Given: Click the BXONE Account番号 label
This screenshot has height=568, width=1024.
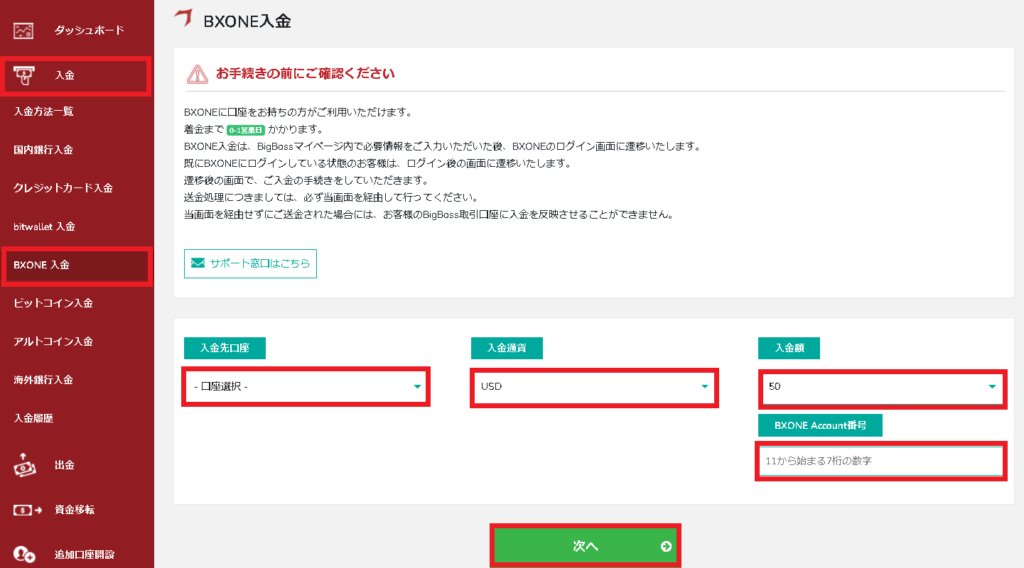Looking at the screenshot, I should [x=820, y=426].
